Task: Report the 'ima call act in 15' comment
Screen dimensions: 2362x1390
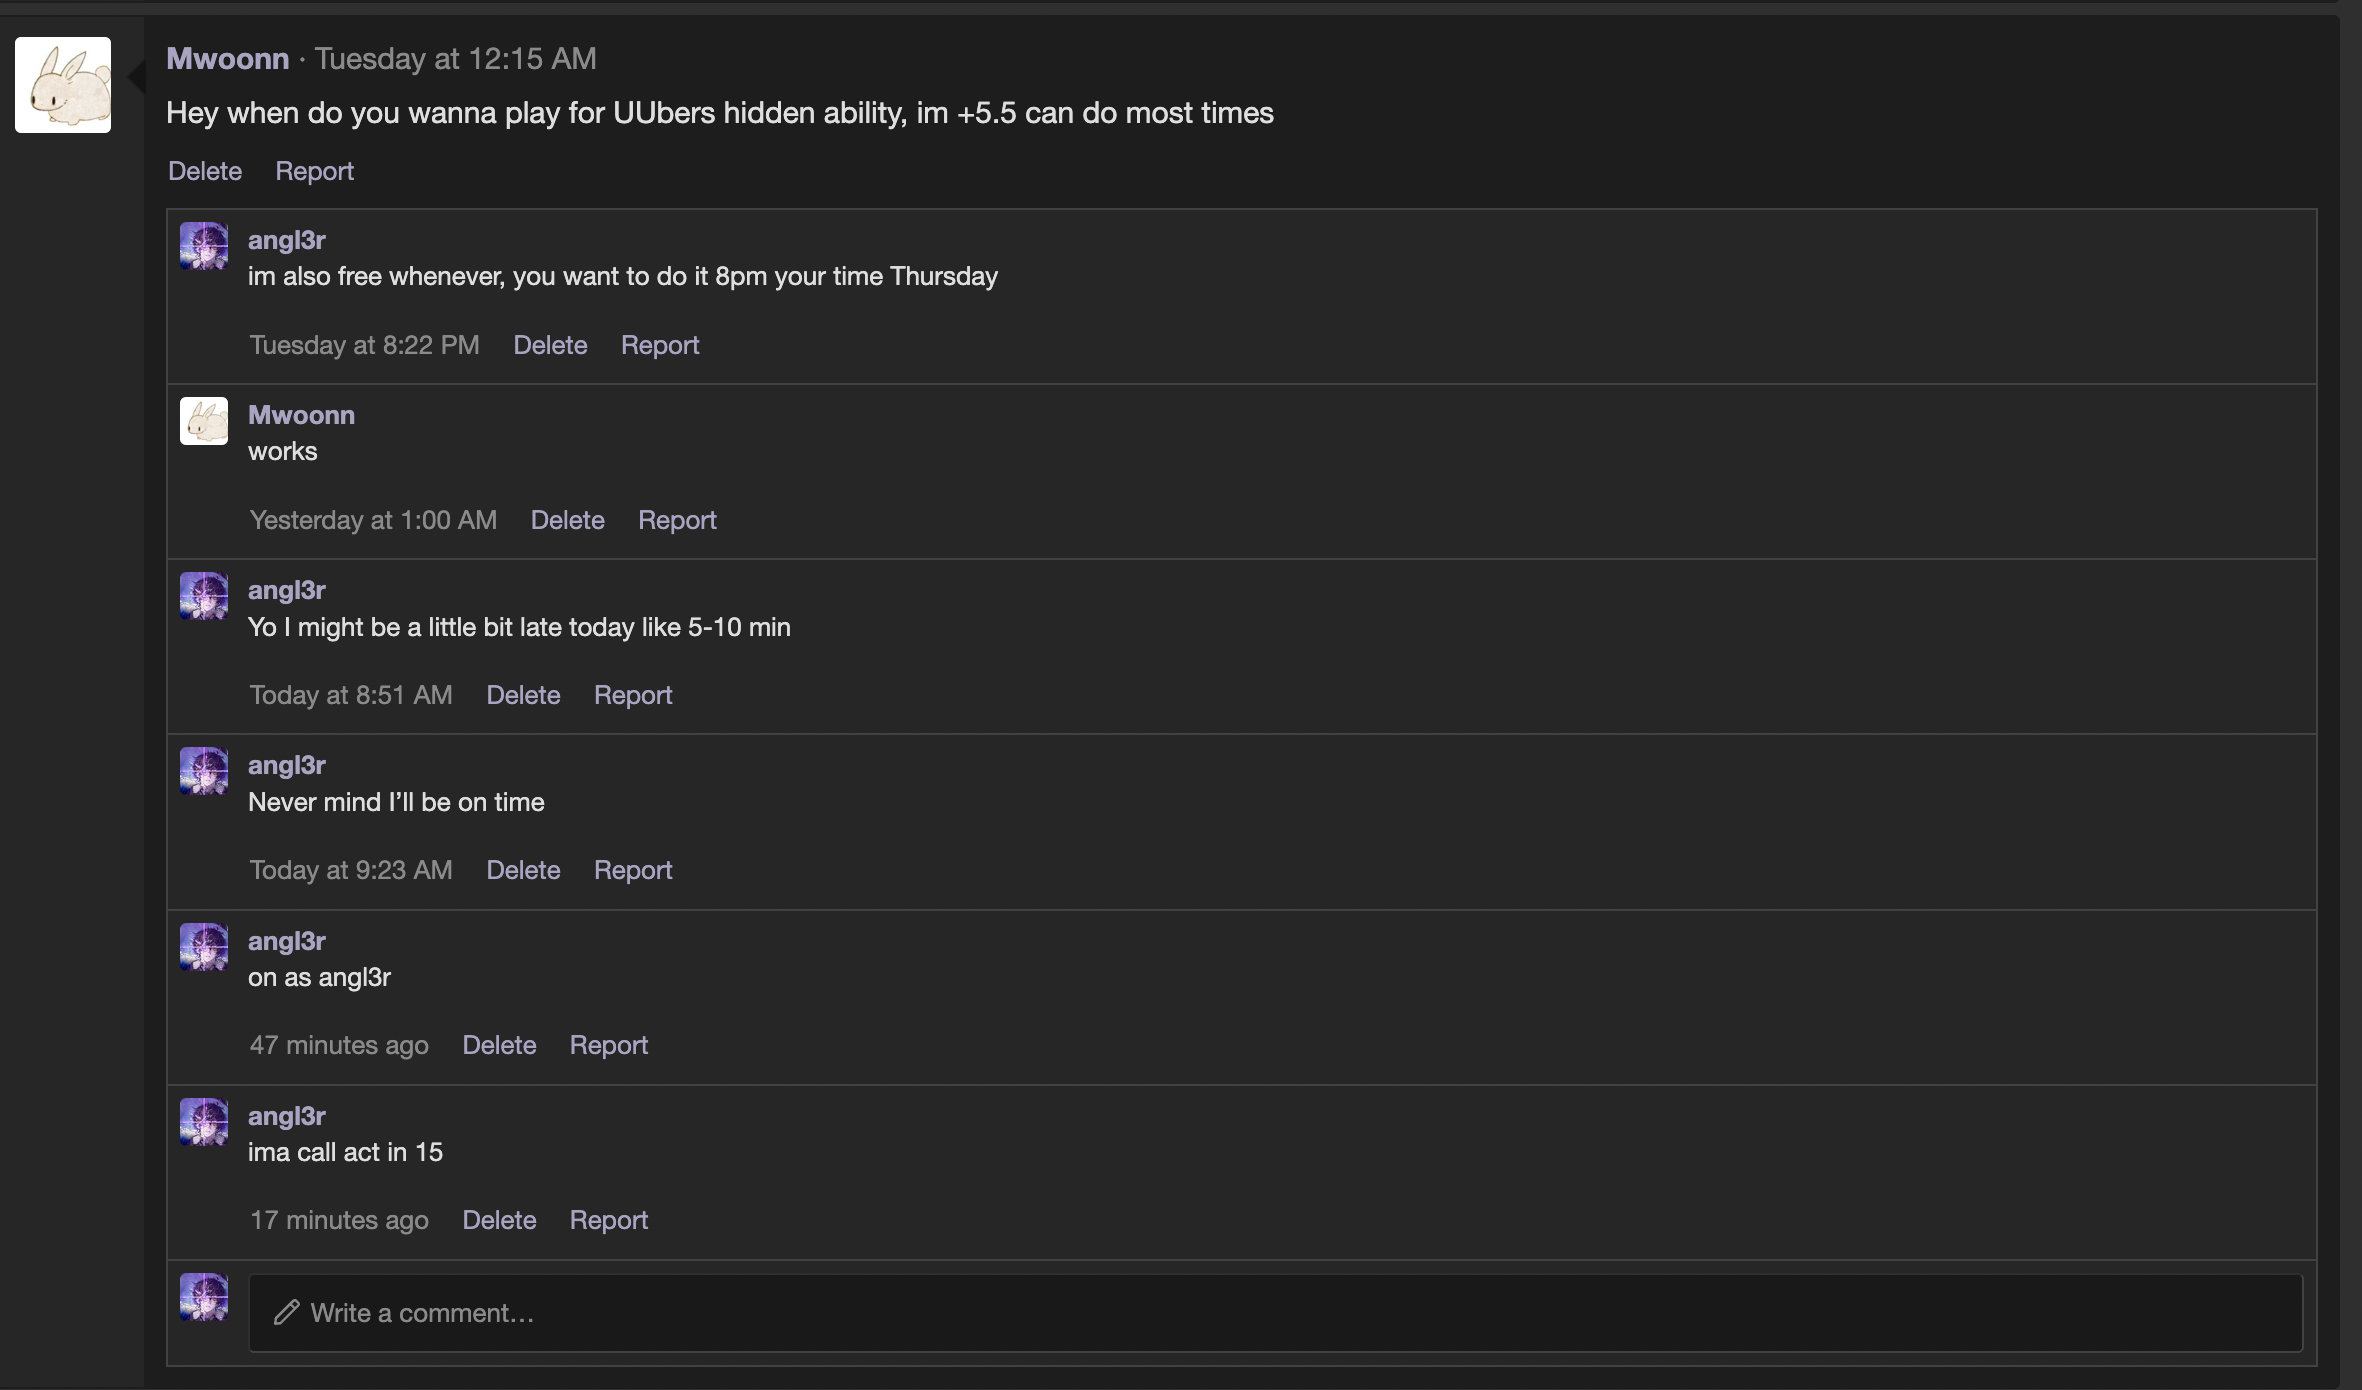Action: click(609, 1220)
